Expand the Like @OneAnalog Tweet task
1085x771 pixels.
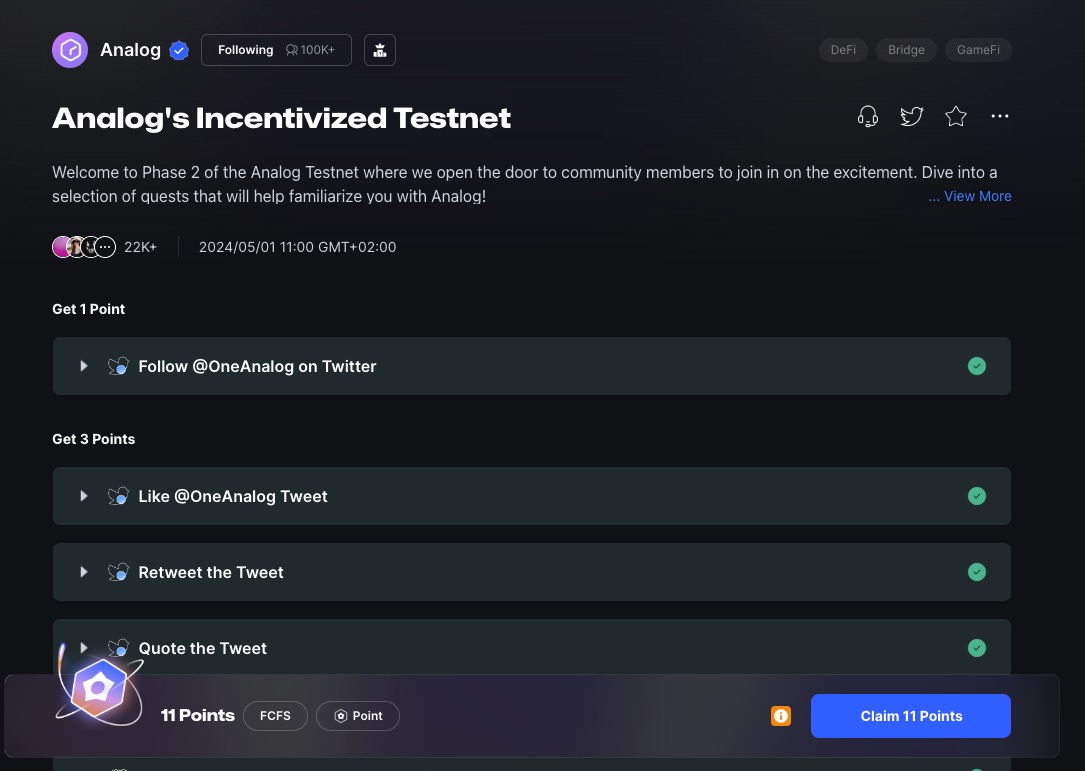coord(84,496)
